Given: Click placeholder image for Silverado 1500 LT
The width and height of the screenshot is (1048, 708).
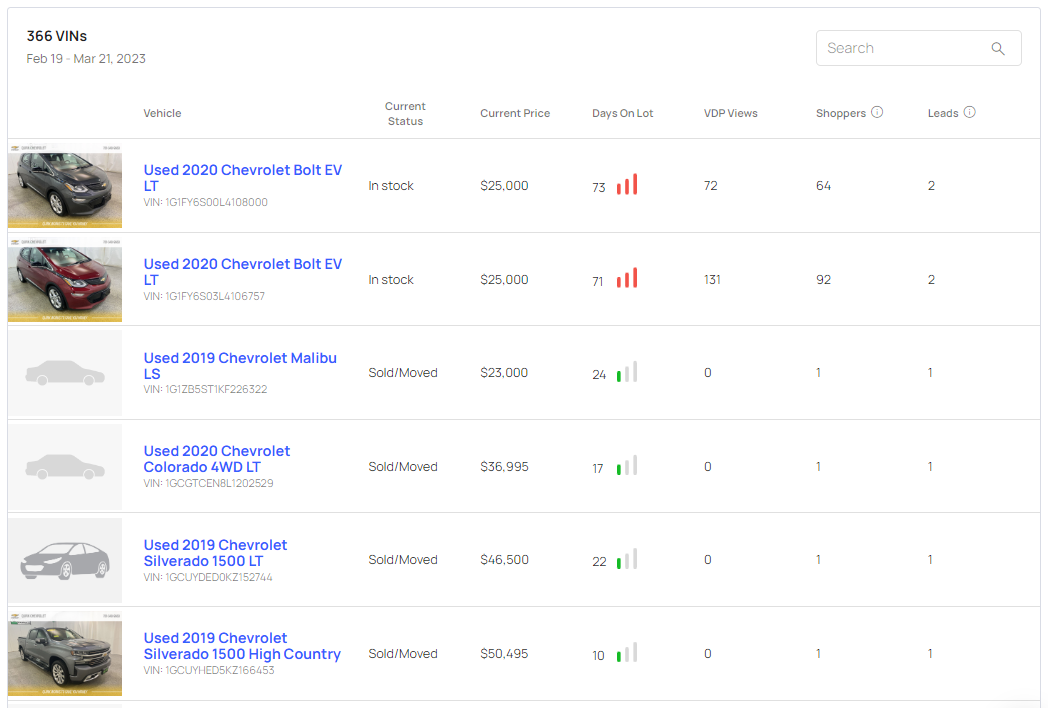Looking at the screenshot, I should [x=65, y=560].
